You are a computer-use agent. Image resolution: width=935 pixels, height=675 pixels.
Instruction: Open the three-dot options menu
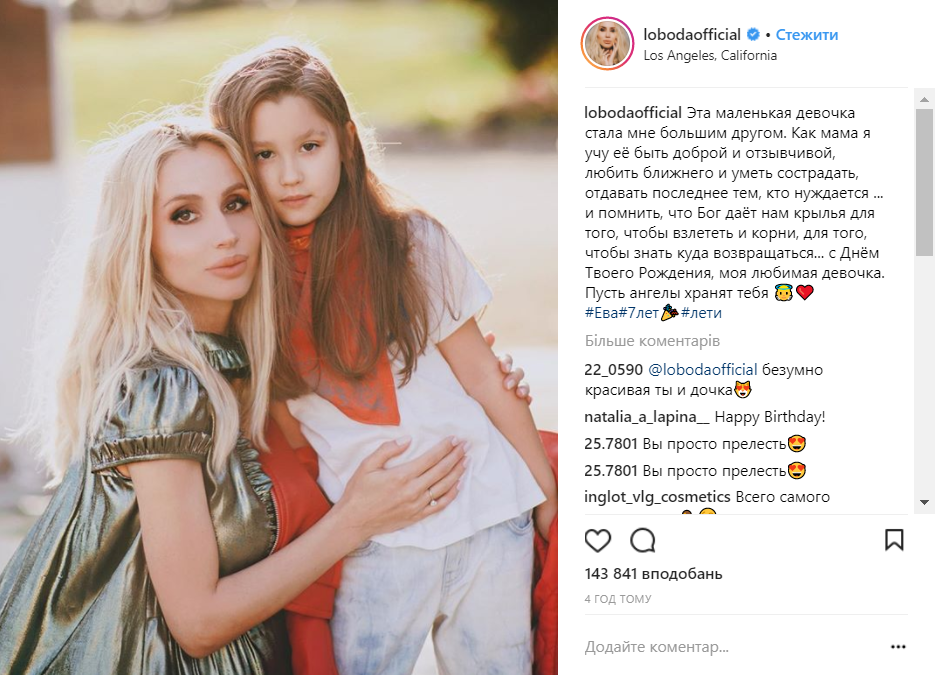[x=898, y=647]
